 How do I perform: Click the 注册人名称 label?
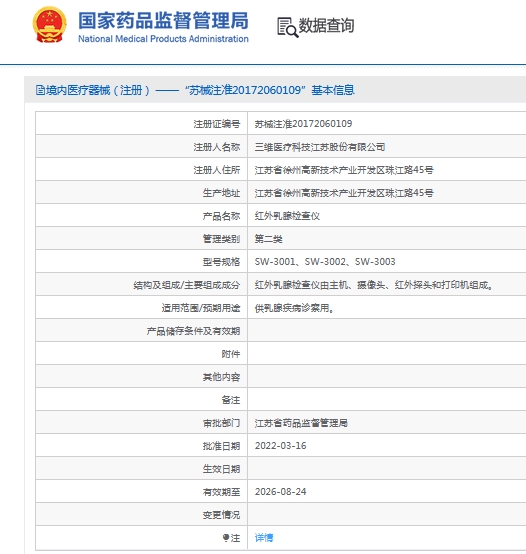[x=217, y=147]
